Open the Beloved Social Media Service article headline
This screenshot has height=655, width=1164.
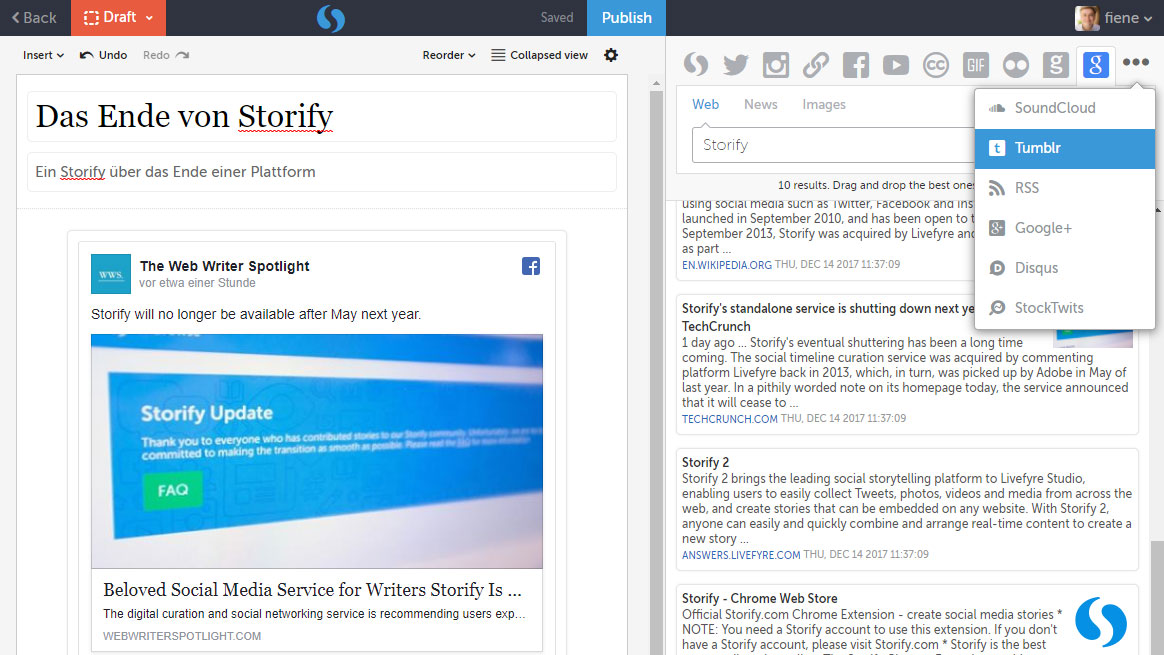pyautogui.click(x=313, y=590)
